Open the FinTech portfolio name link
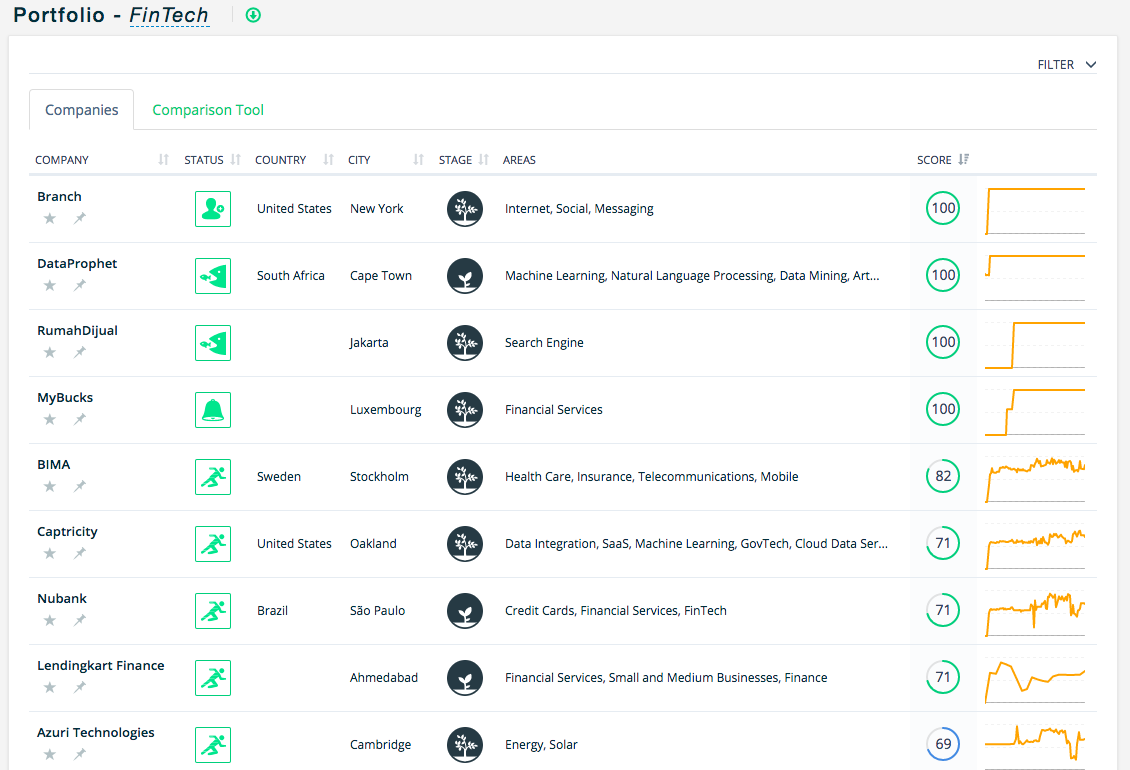Screen dimensions: 1130x770 pyautogui.click(x=169, y=15)
